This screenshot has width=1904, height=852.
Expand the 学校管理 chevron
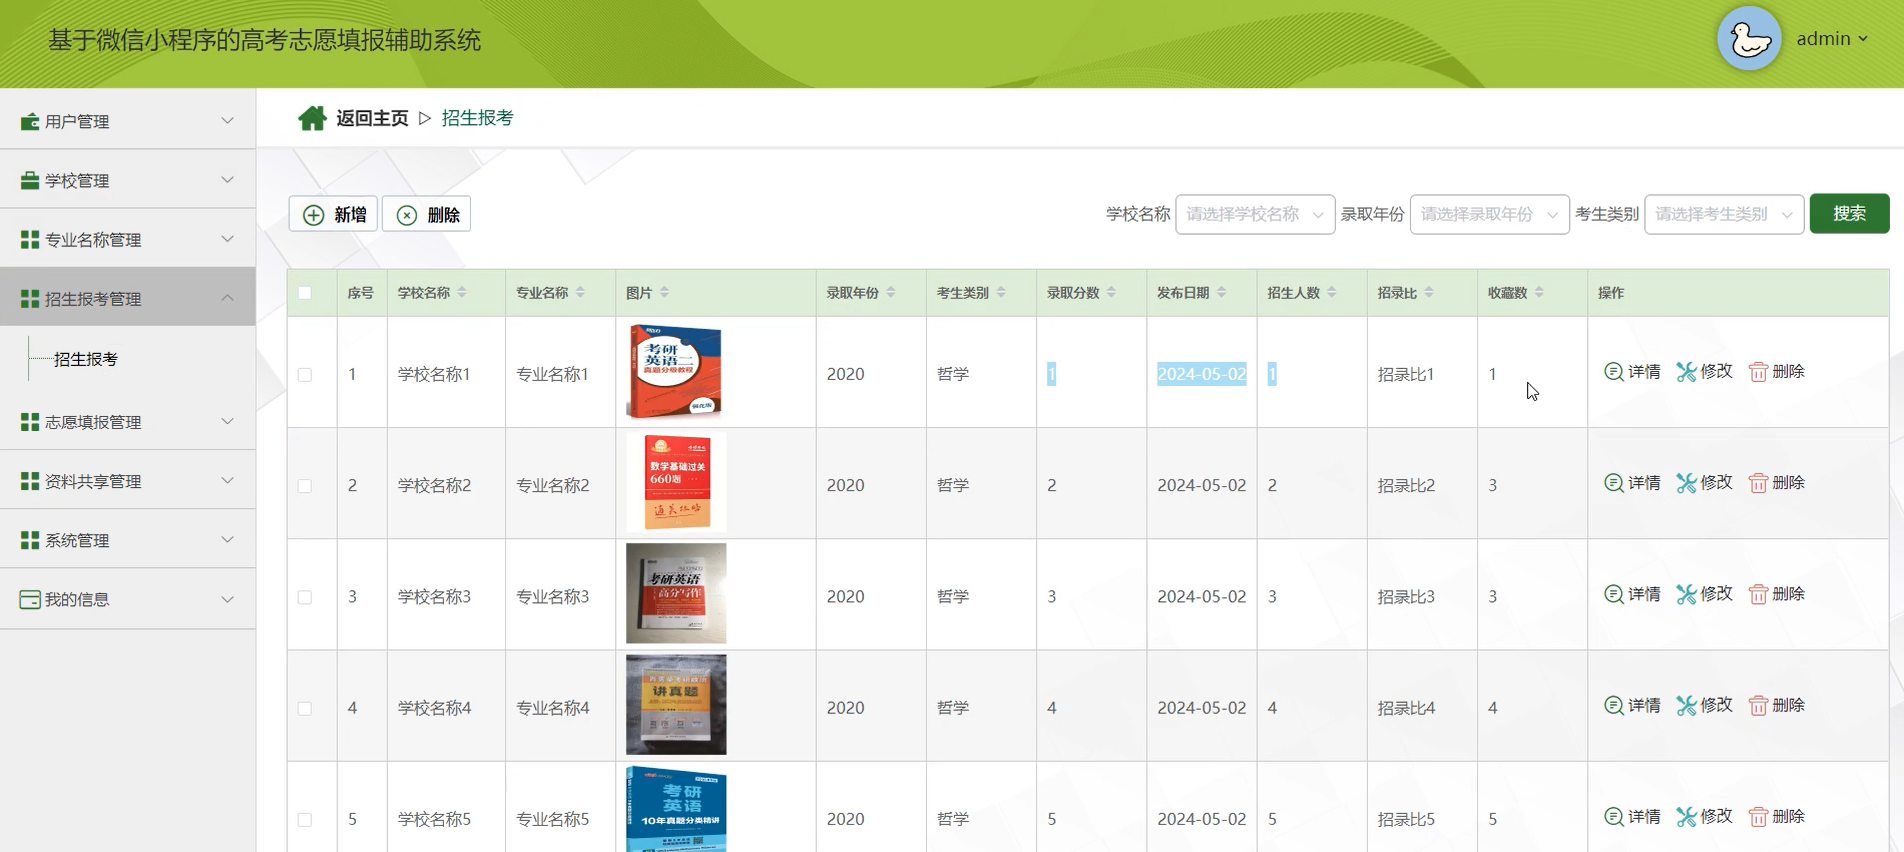(x=227, y=180)
